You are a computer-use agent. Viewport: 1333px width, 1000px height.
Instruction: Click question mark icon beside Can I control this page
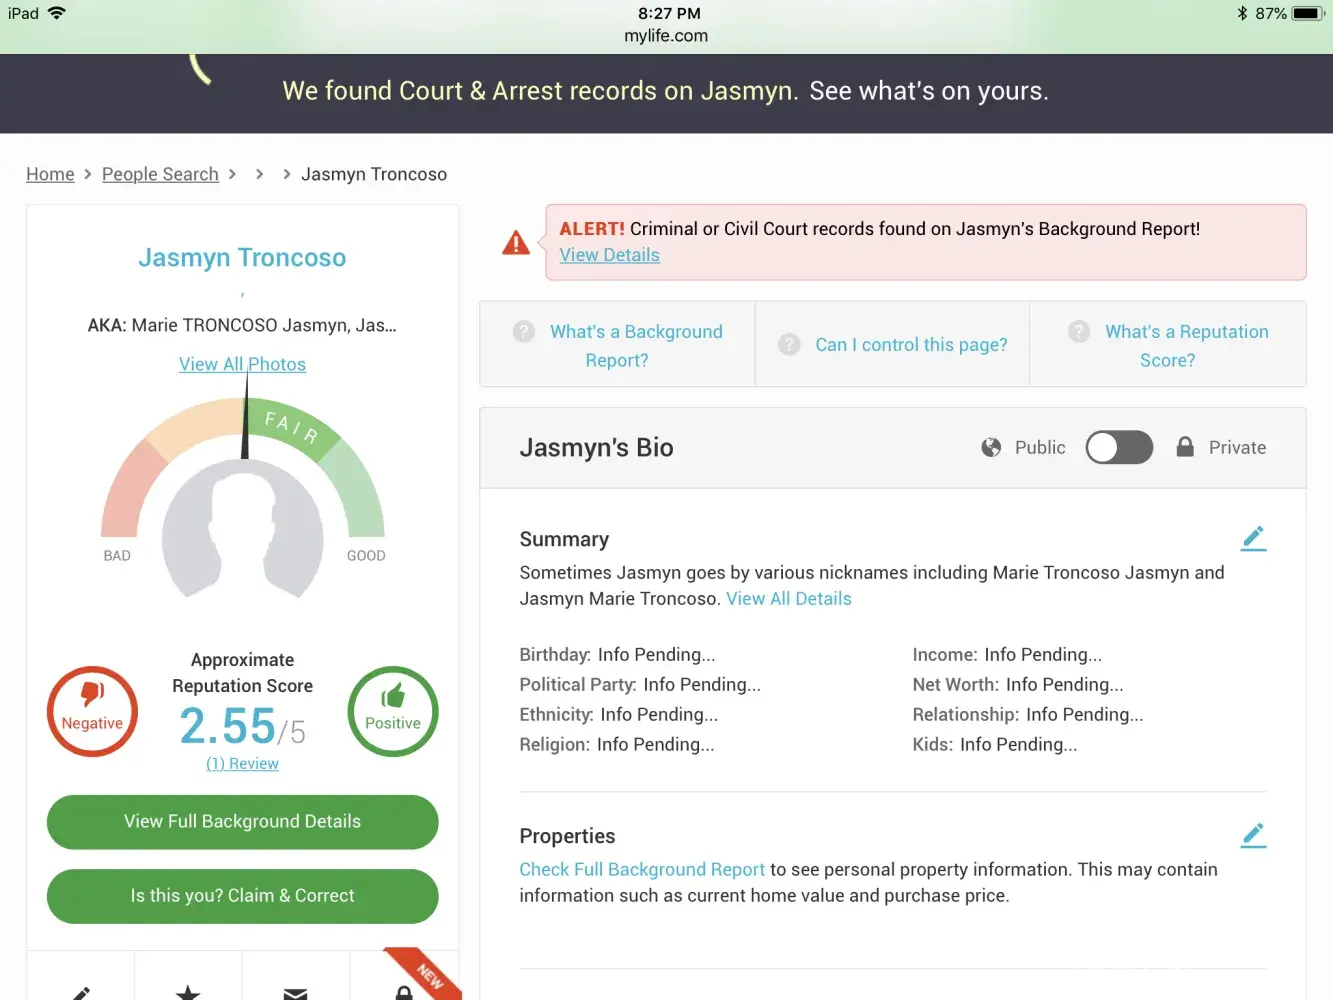click(x=789, y=344)
